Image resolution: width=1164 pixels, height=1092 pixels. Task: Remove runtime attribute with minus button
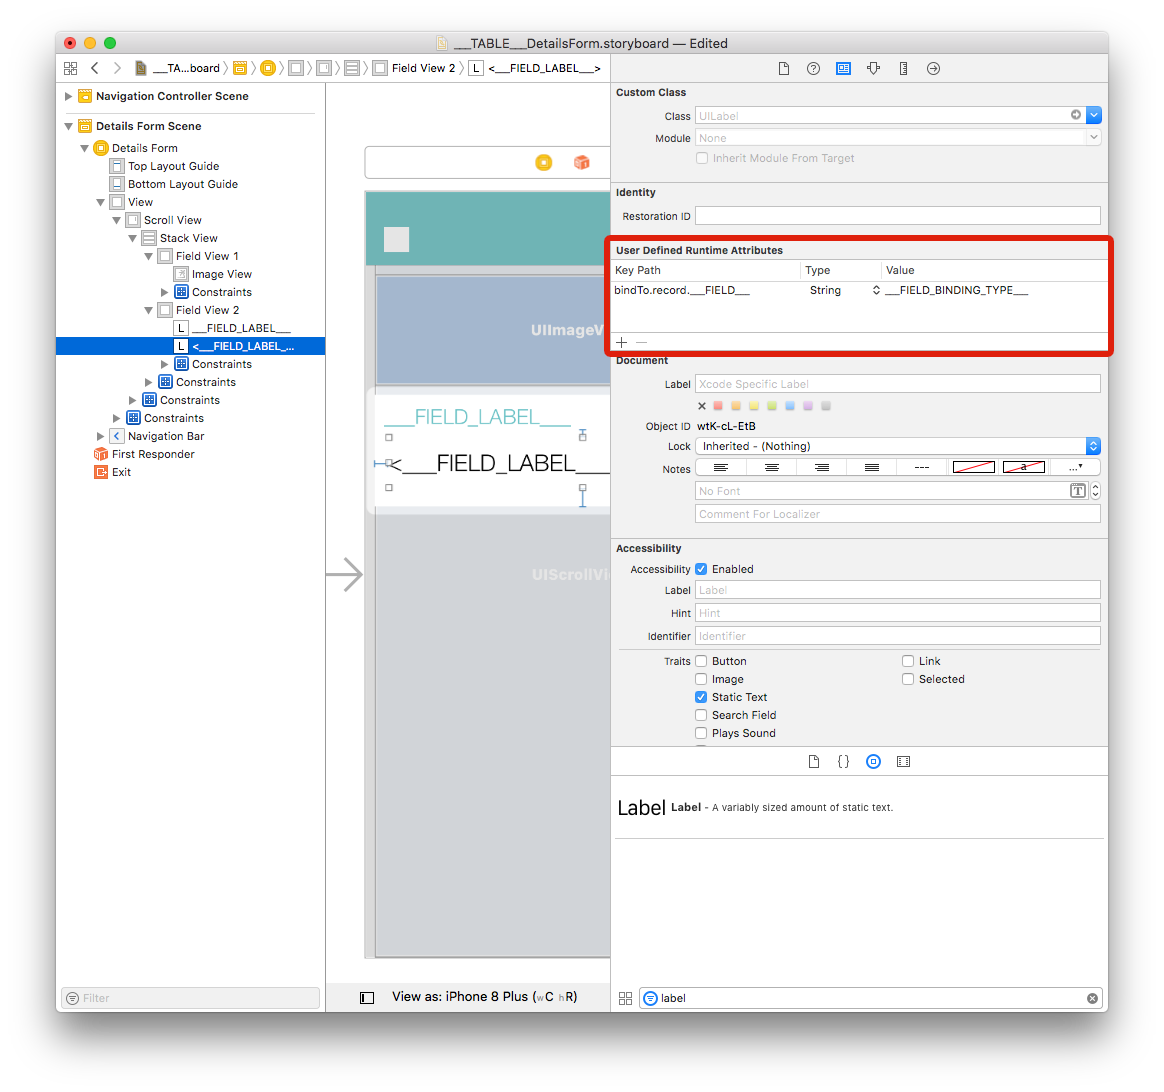[642, 342]
